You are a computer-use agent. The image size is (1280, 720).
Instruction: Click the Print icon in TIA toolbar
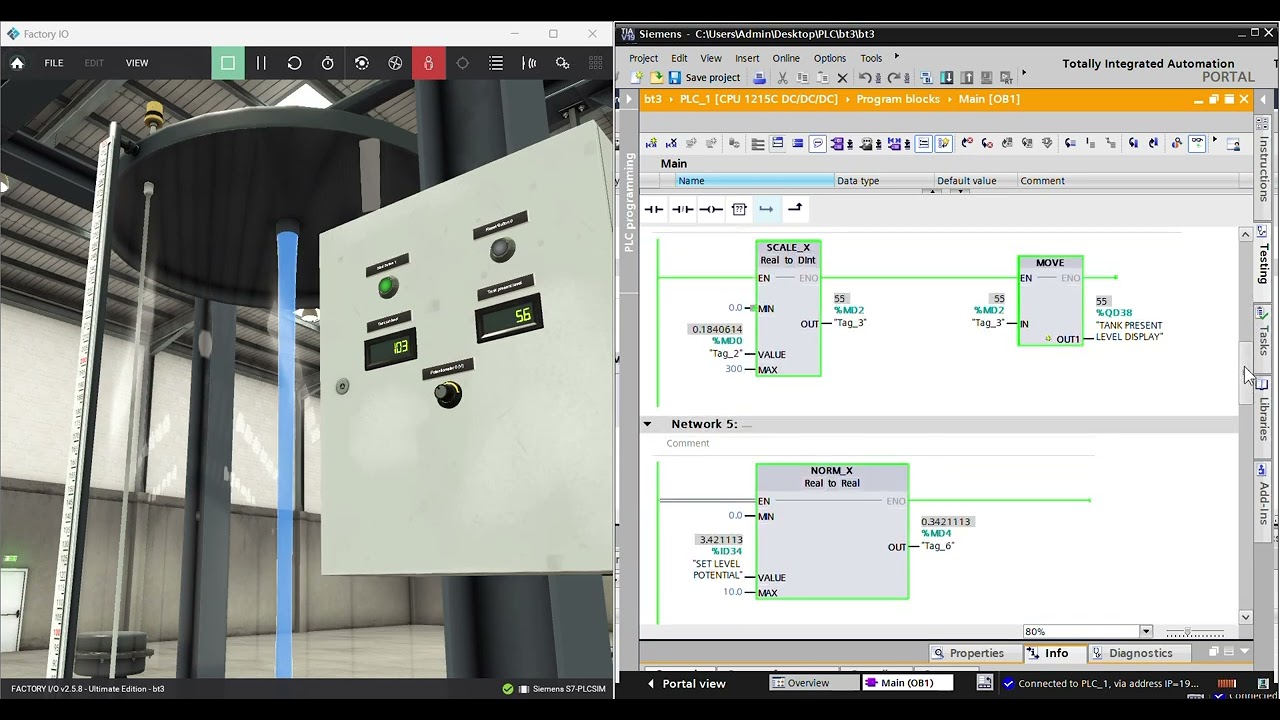[x=759, y=77]
